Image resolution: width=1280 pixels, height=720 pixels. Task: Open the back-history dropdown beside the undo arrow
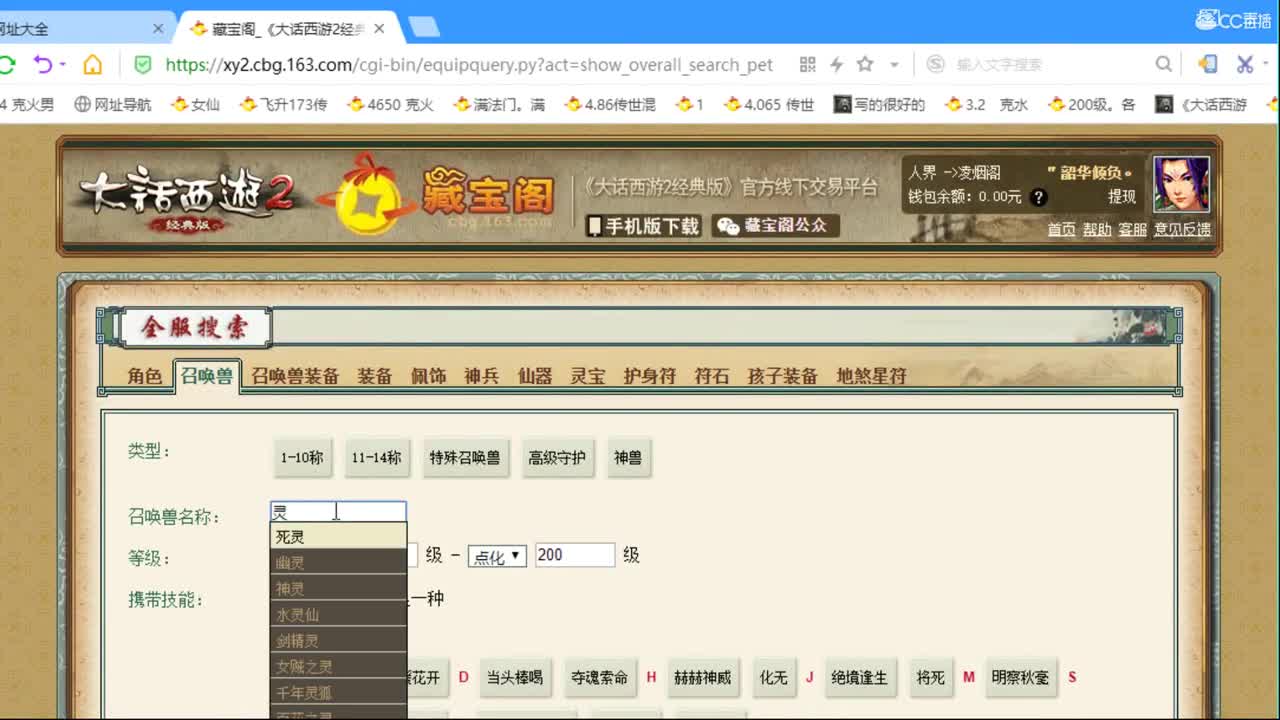[x=62, y=65]
